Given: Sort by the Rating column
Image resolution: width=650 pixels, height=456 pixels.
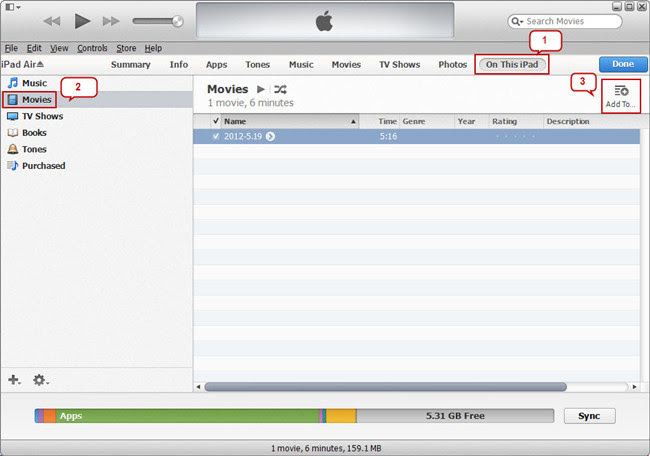Looking at the screenshot, I should pos(516,121).
